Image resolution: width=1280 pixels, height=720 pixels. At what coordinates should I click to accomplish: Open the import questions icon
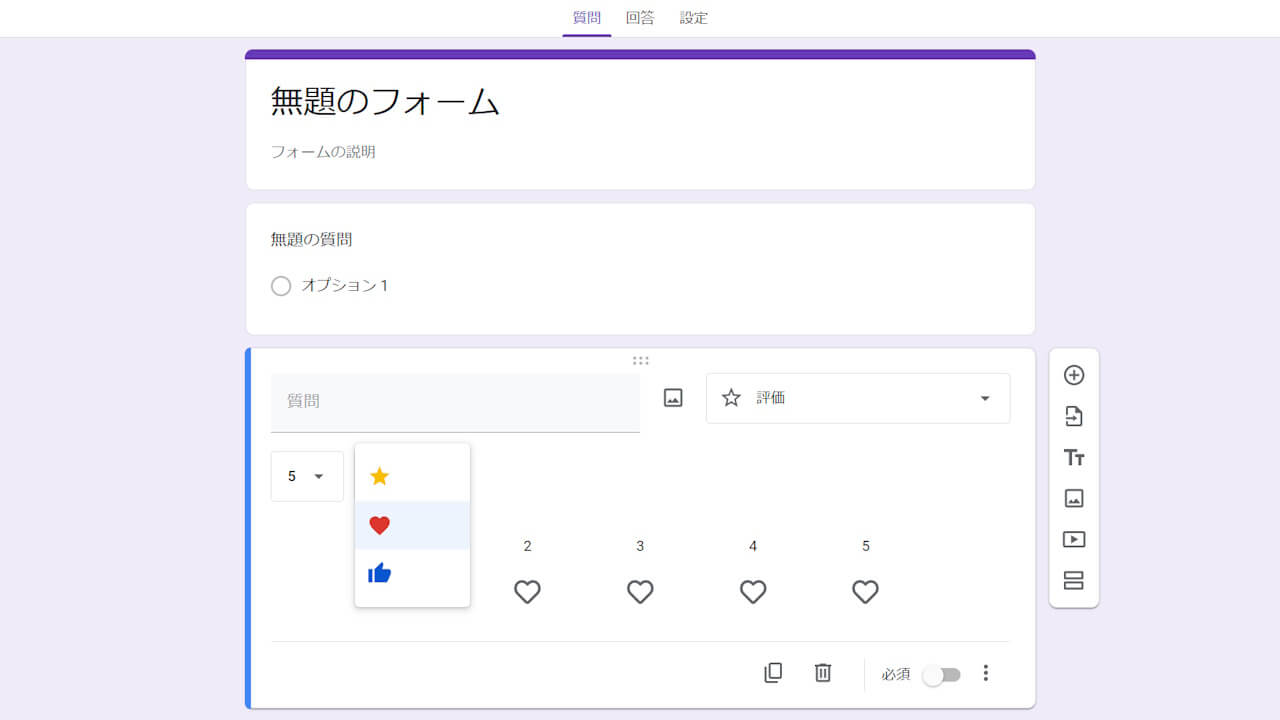point(1073,416)
